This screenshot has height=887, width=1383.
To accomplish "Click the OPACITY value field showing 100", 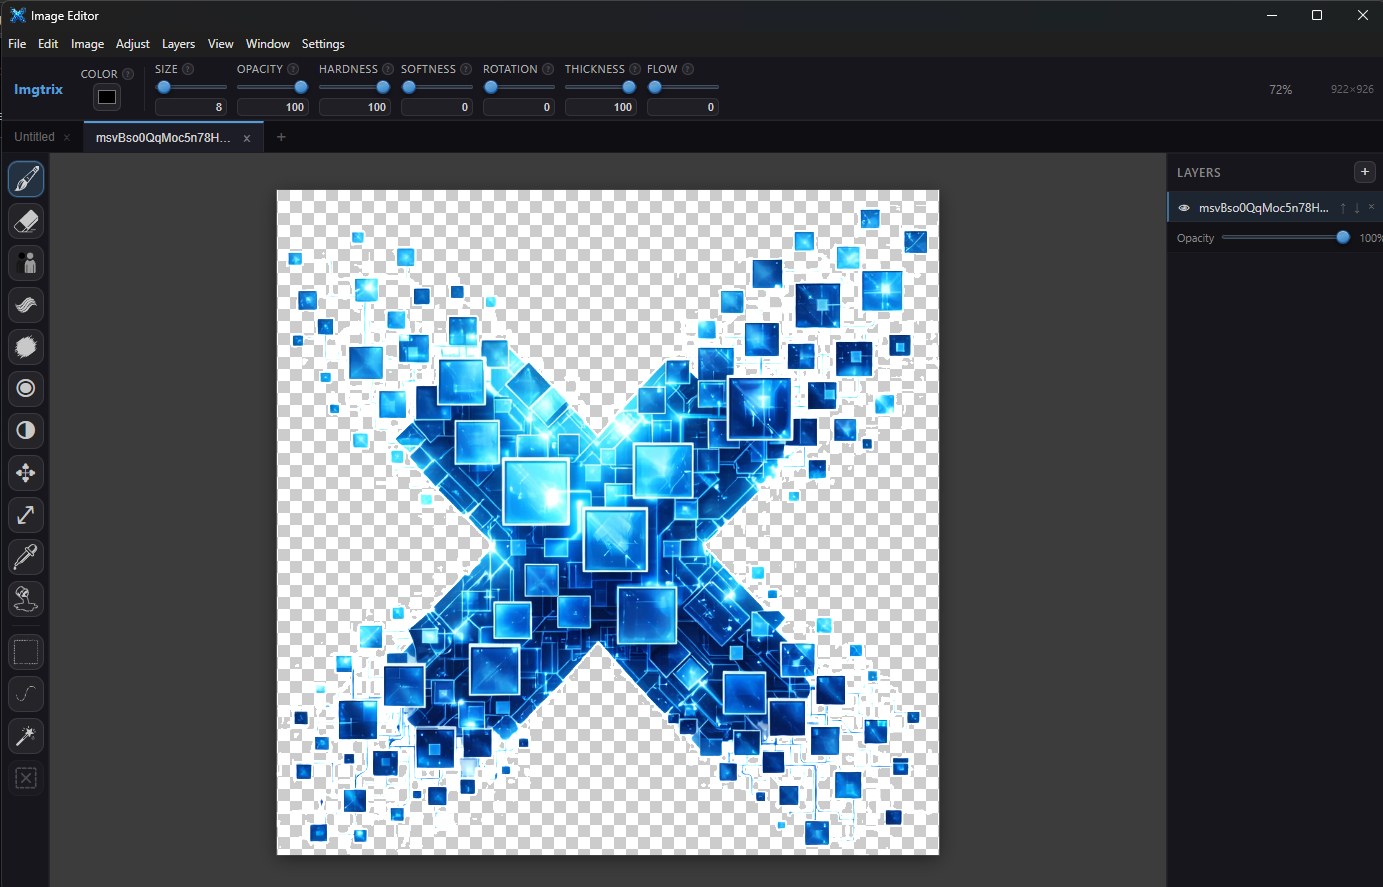I will click(273, 107).
